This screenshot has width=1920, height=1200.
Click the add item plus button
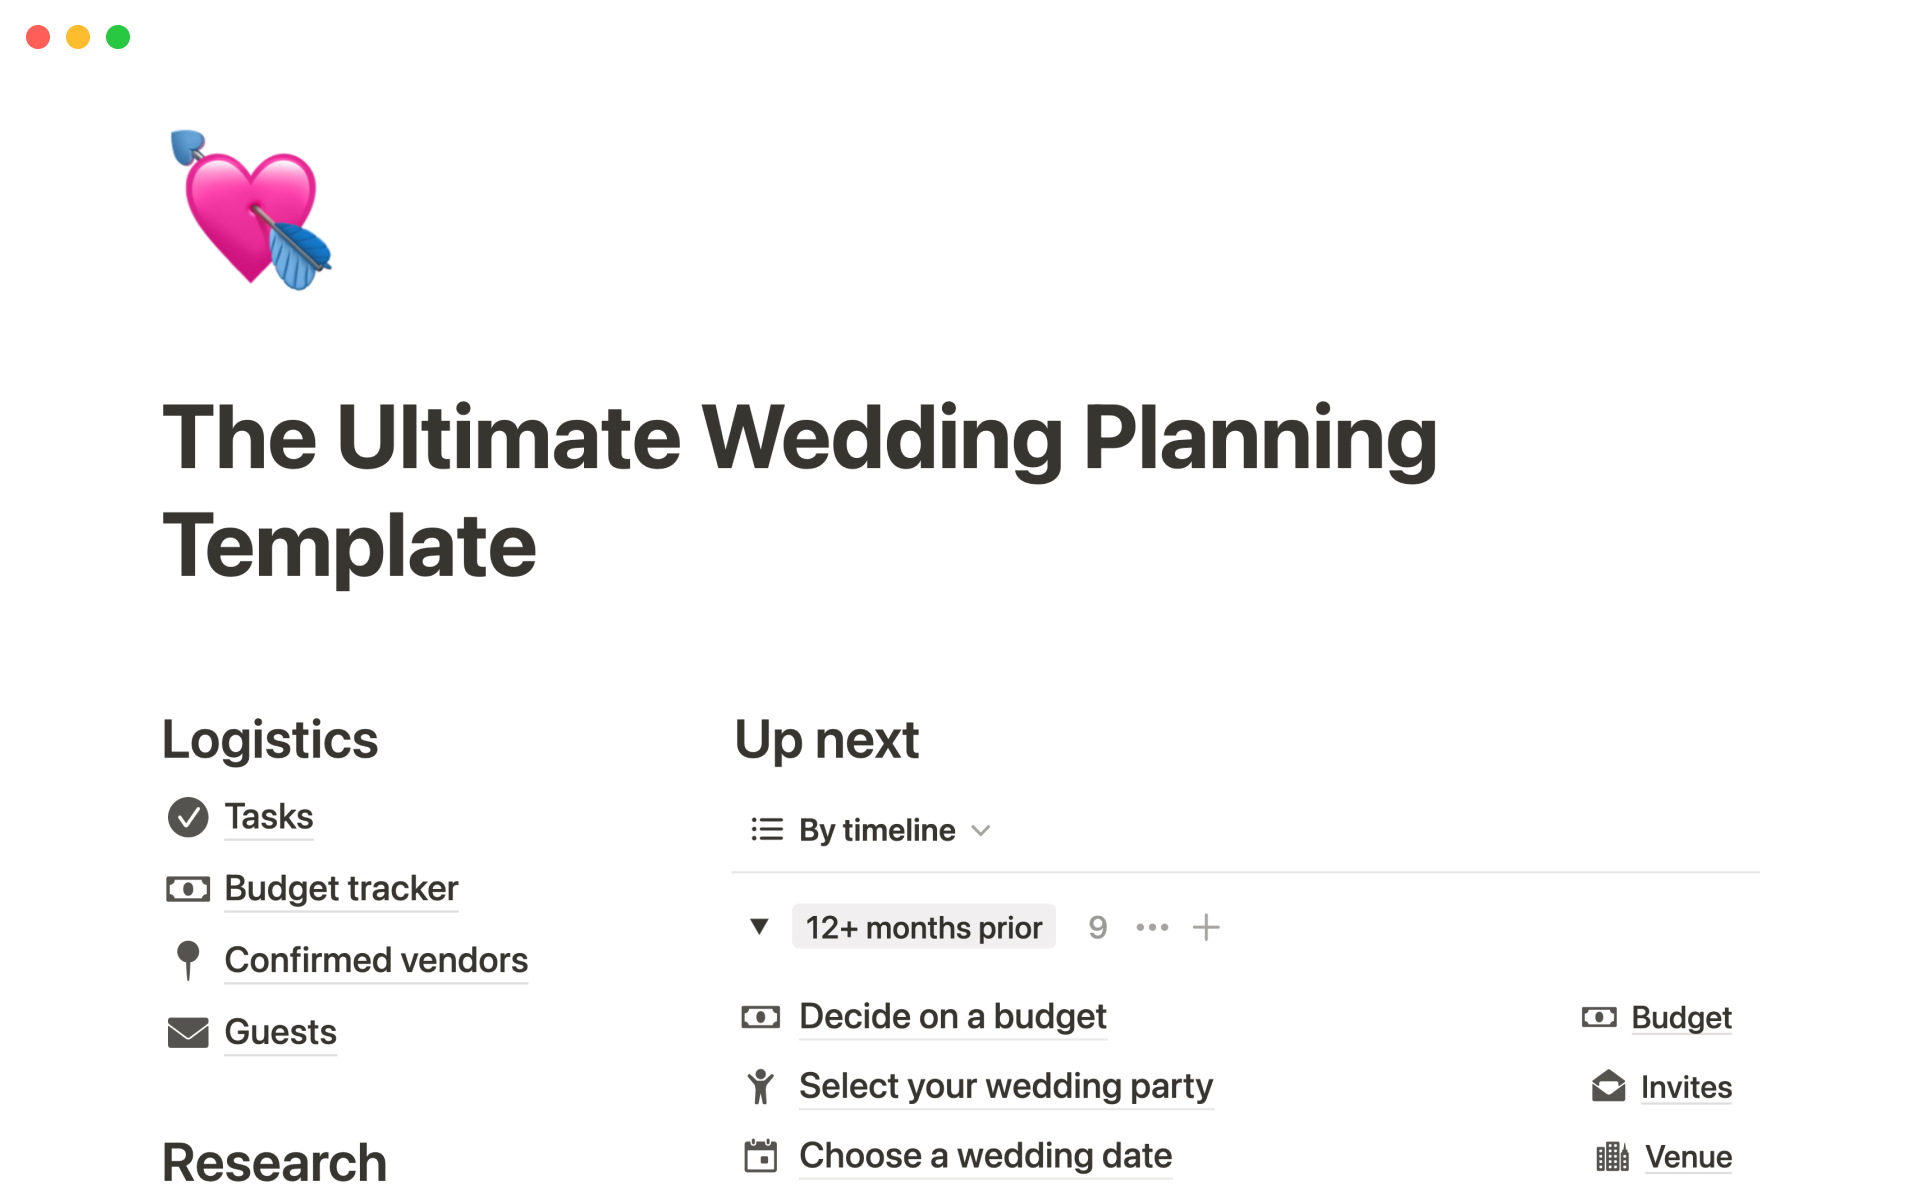coord(1205,925)
